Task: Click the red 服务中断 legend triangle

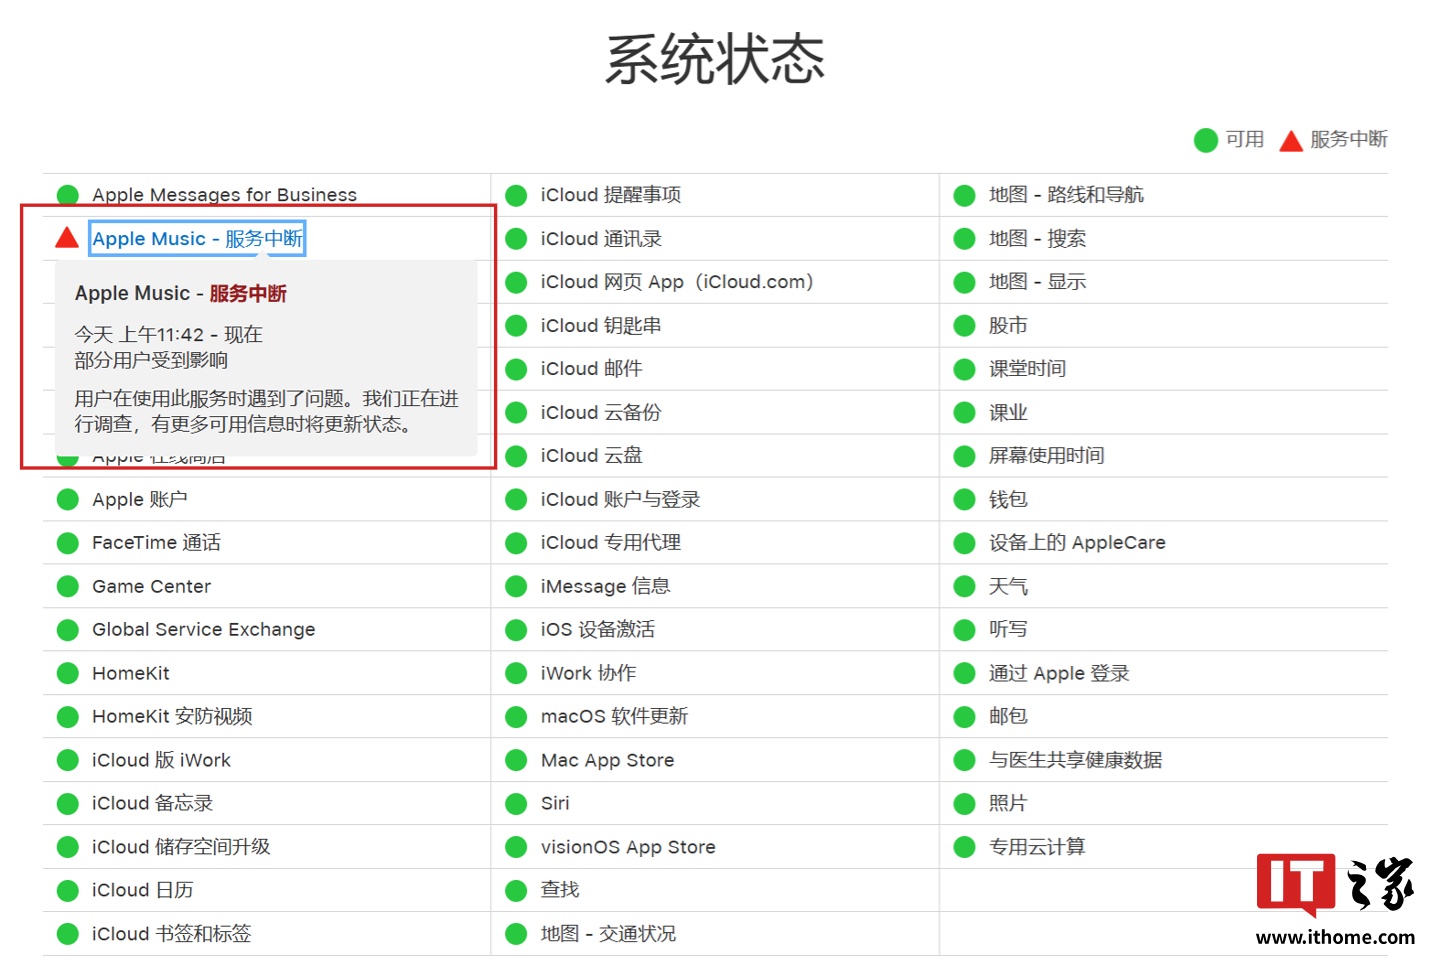Action: point(1291,140)
